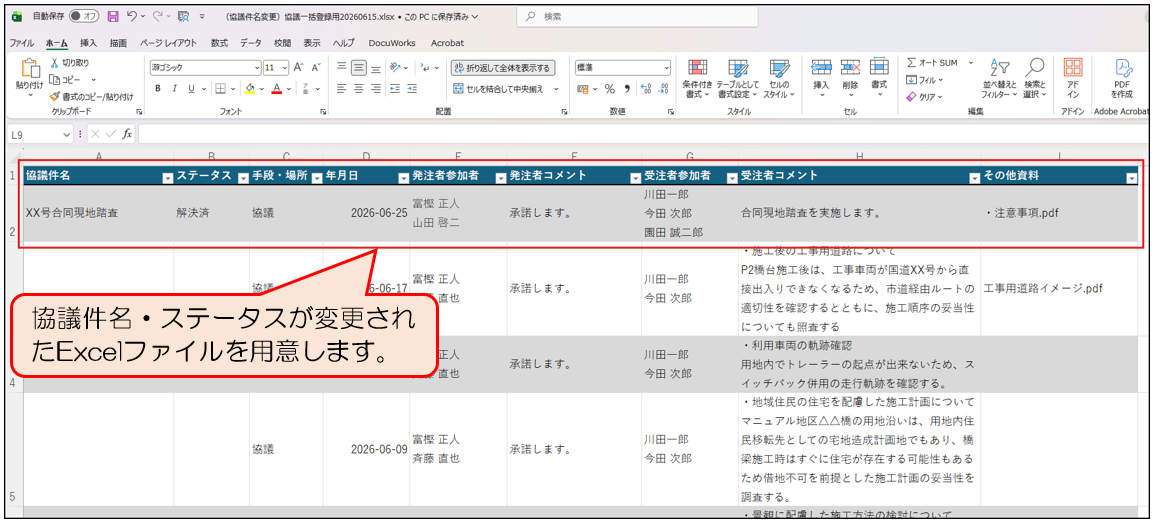
Task: Toggle 自動保存 autosave switch
Action: coord(84,16)
